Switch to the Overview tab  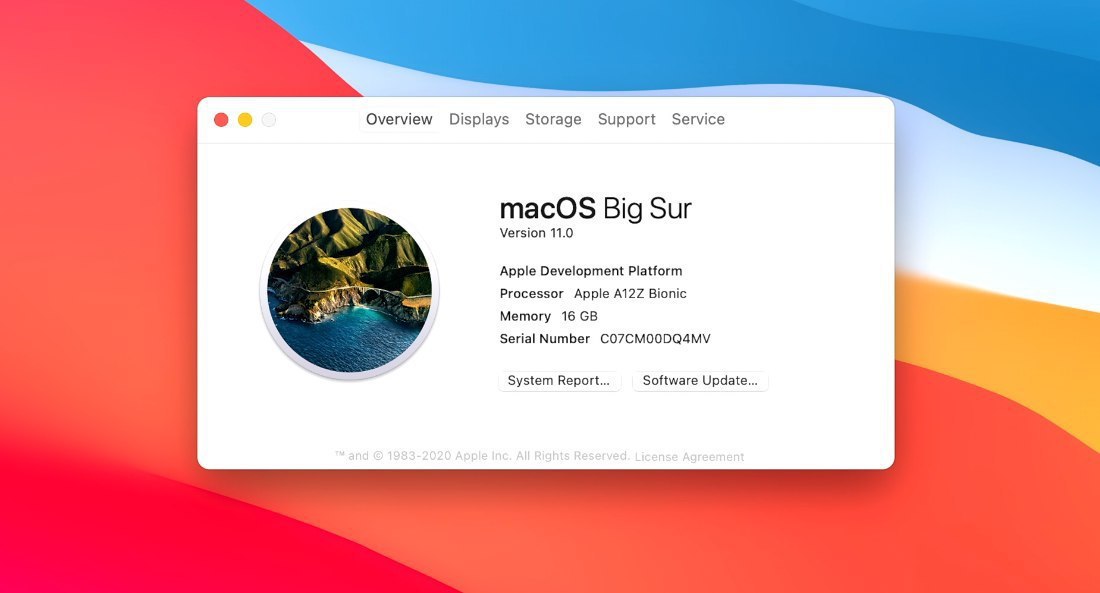point(399,119)
